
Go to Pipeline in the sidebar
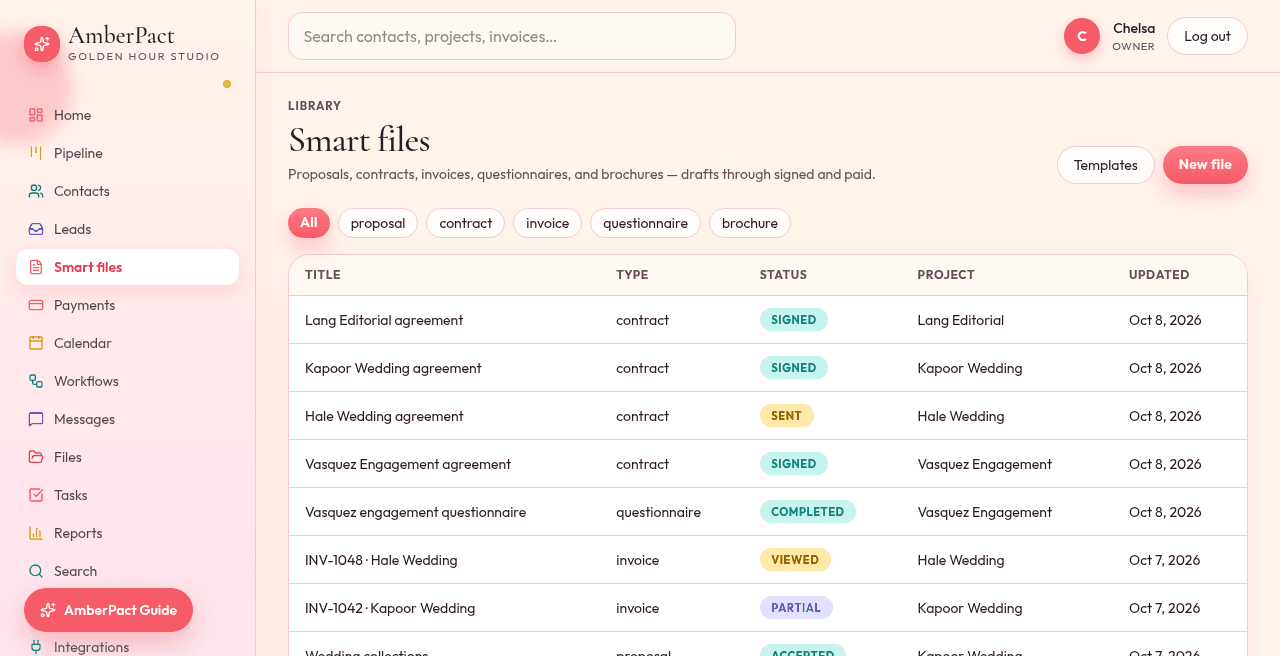pos(127,153)
